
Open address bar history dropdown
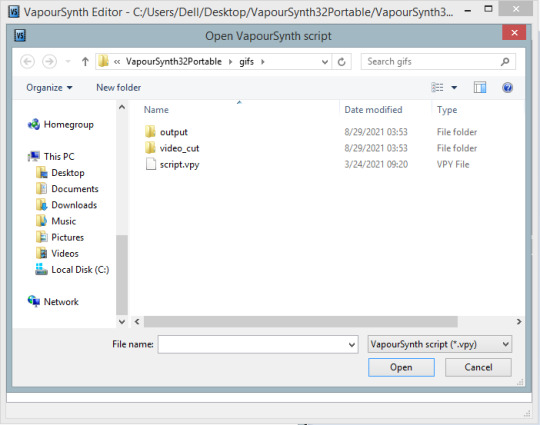click(324, 62)
